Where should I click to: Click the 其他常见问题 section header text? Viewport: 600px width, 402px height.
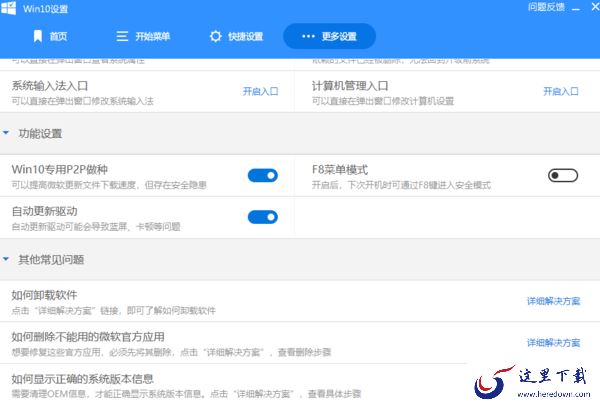[51, 260]
